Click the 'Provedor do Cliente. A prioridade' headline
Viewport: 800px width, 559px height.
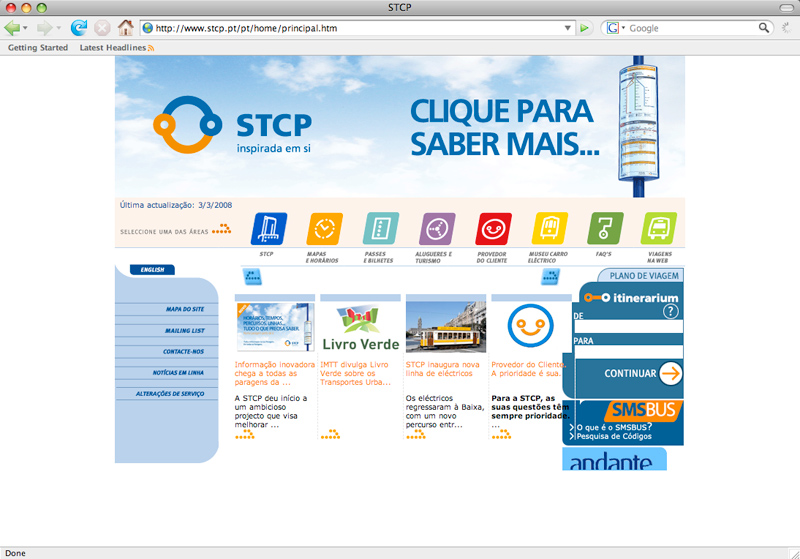coord(528,369)
